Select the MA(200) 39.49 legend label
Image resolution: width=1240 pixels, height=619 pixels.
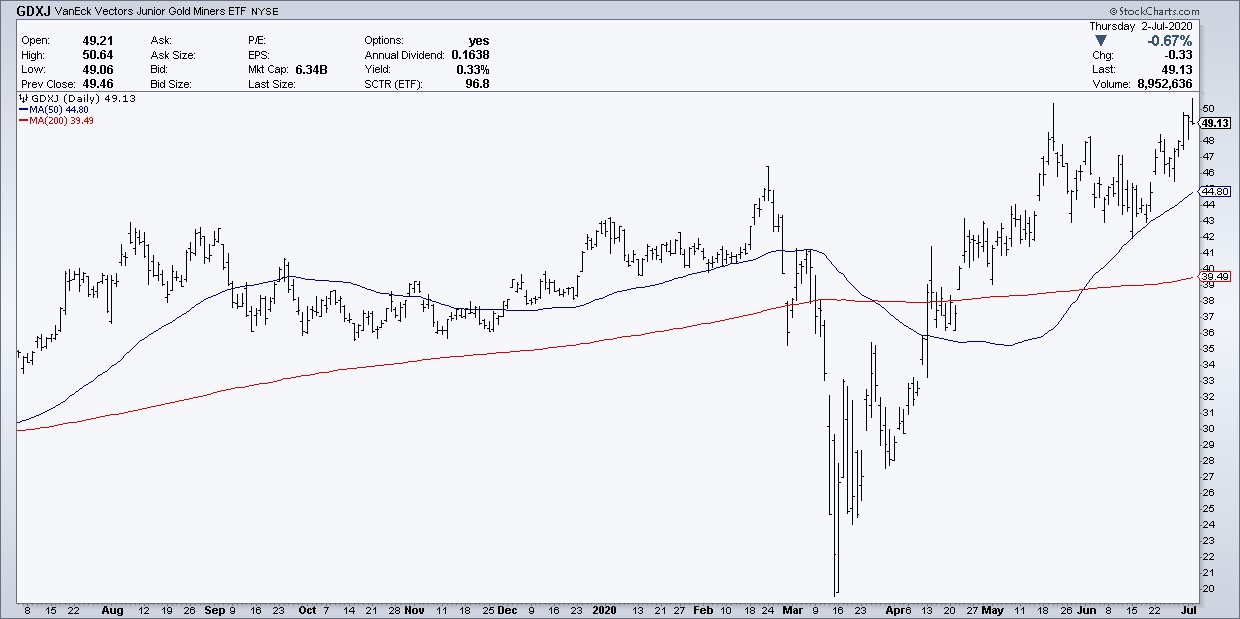tap(65, 121)
